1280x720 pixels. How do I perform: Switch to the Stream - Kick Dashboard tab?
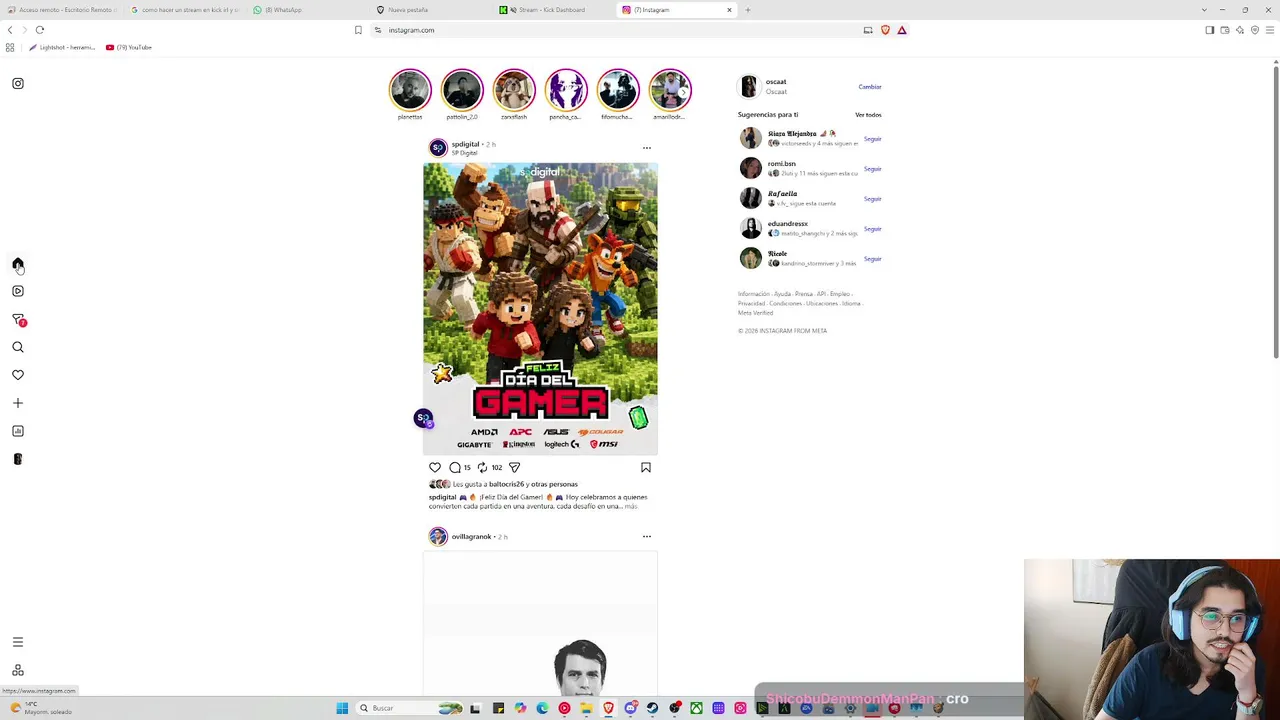tap(555, 10)
